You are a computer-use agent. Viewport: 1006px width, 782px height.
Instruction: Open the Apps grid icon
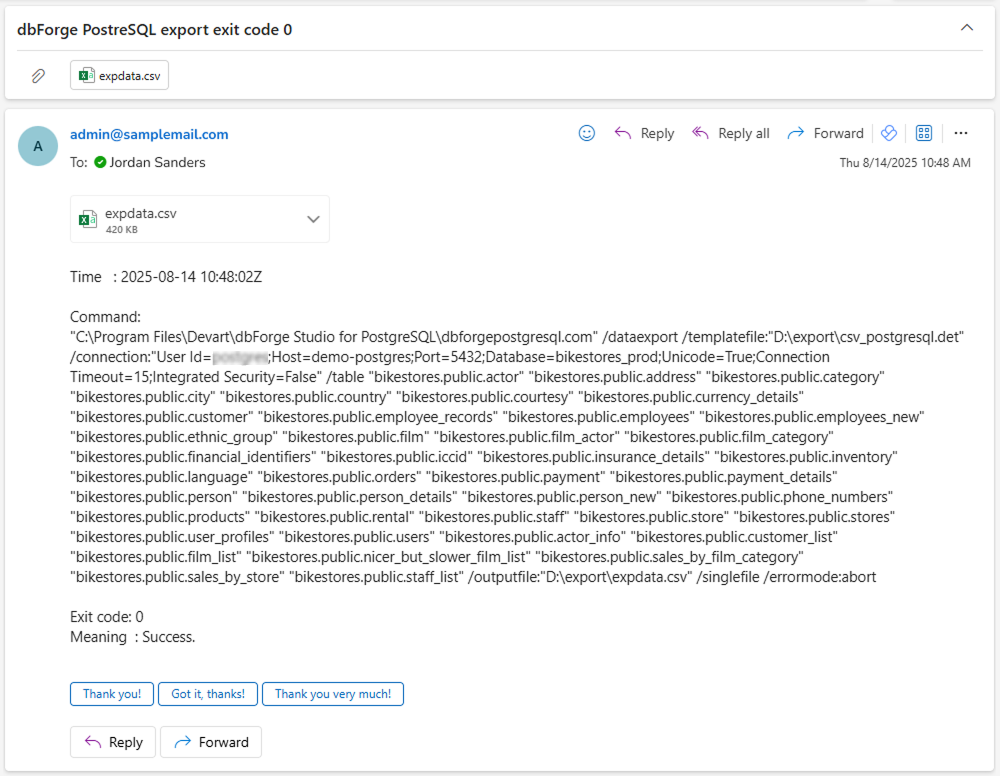coord(924,133)
